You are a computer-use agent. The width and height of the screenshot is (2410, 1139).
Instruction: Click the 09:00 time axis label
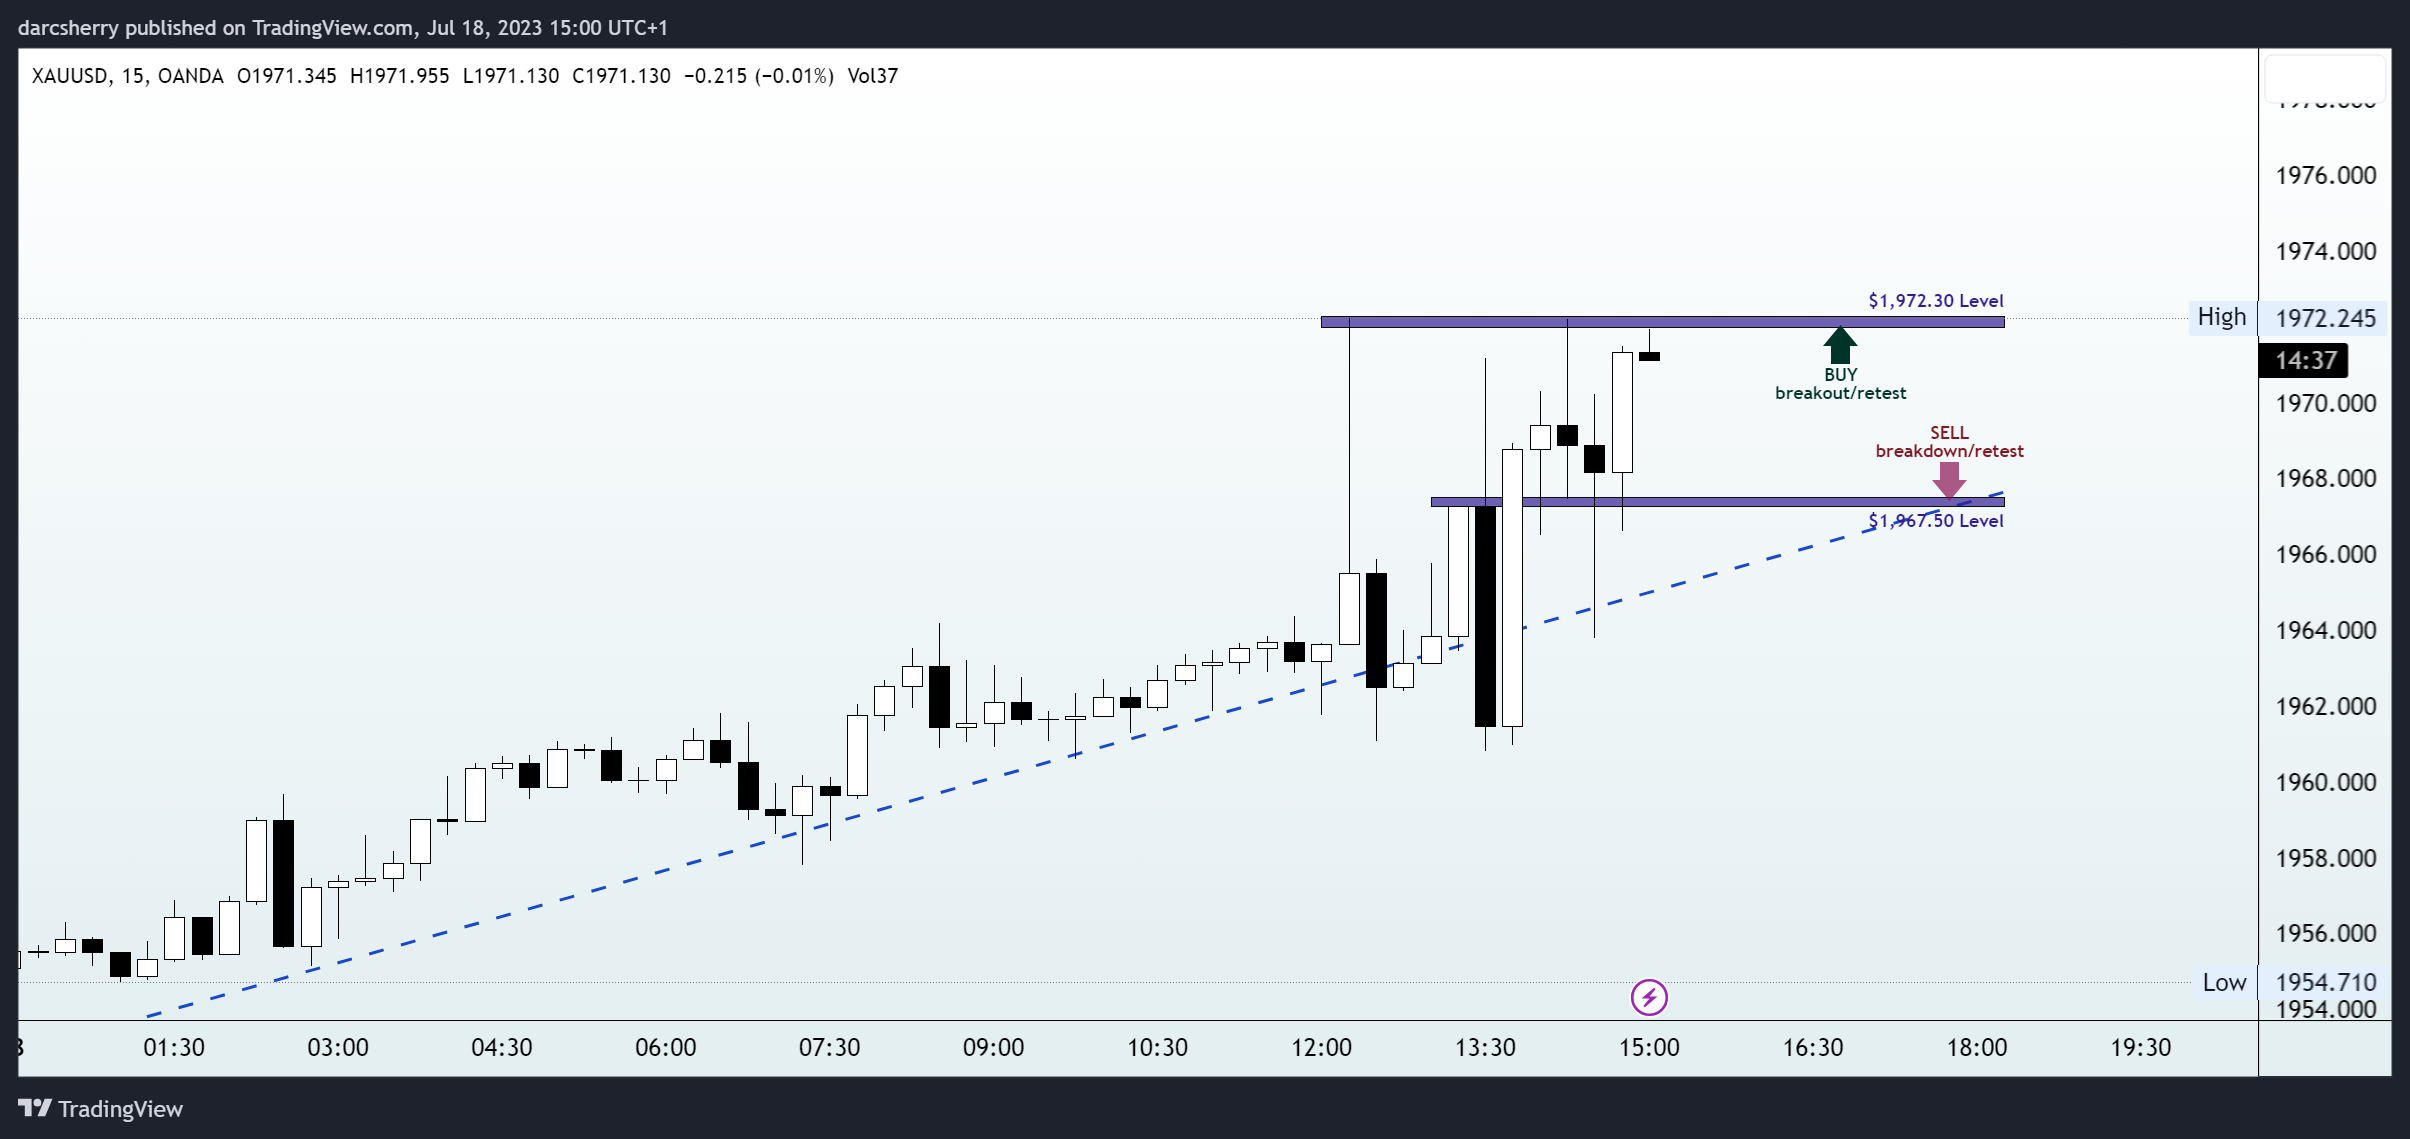tap(993, 1048)
